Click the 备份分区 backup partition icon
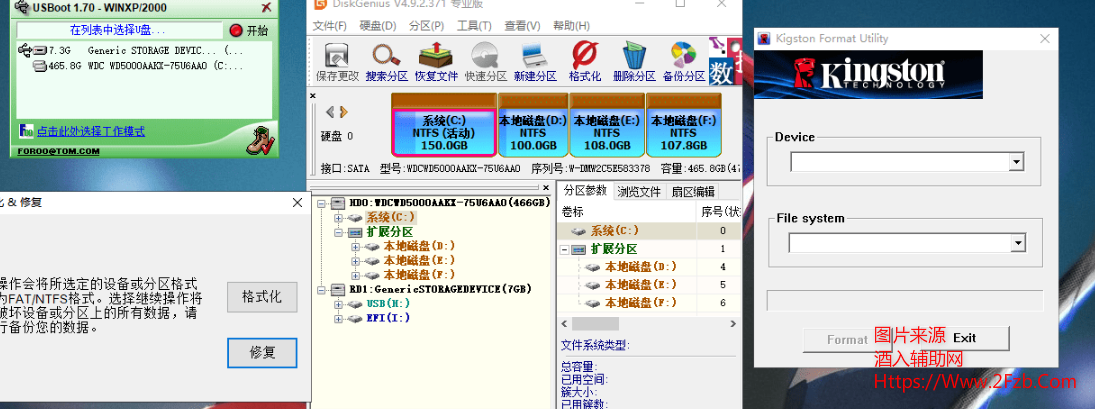The height and width of the screenshot is (409, 1095). pos(683,60)
